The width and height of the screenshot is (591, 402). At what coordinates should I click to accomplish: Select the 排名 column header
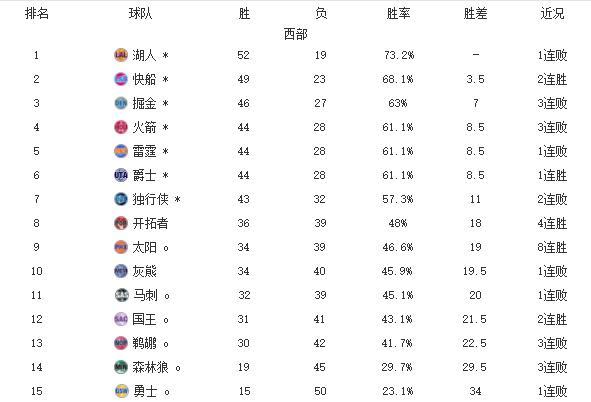pos(37,14)
